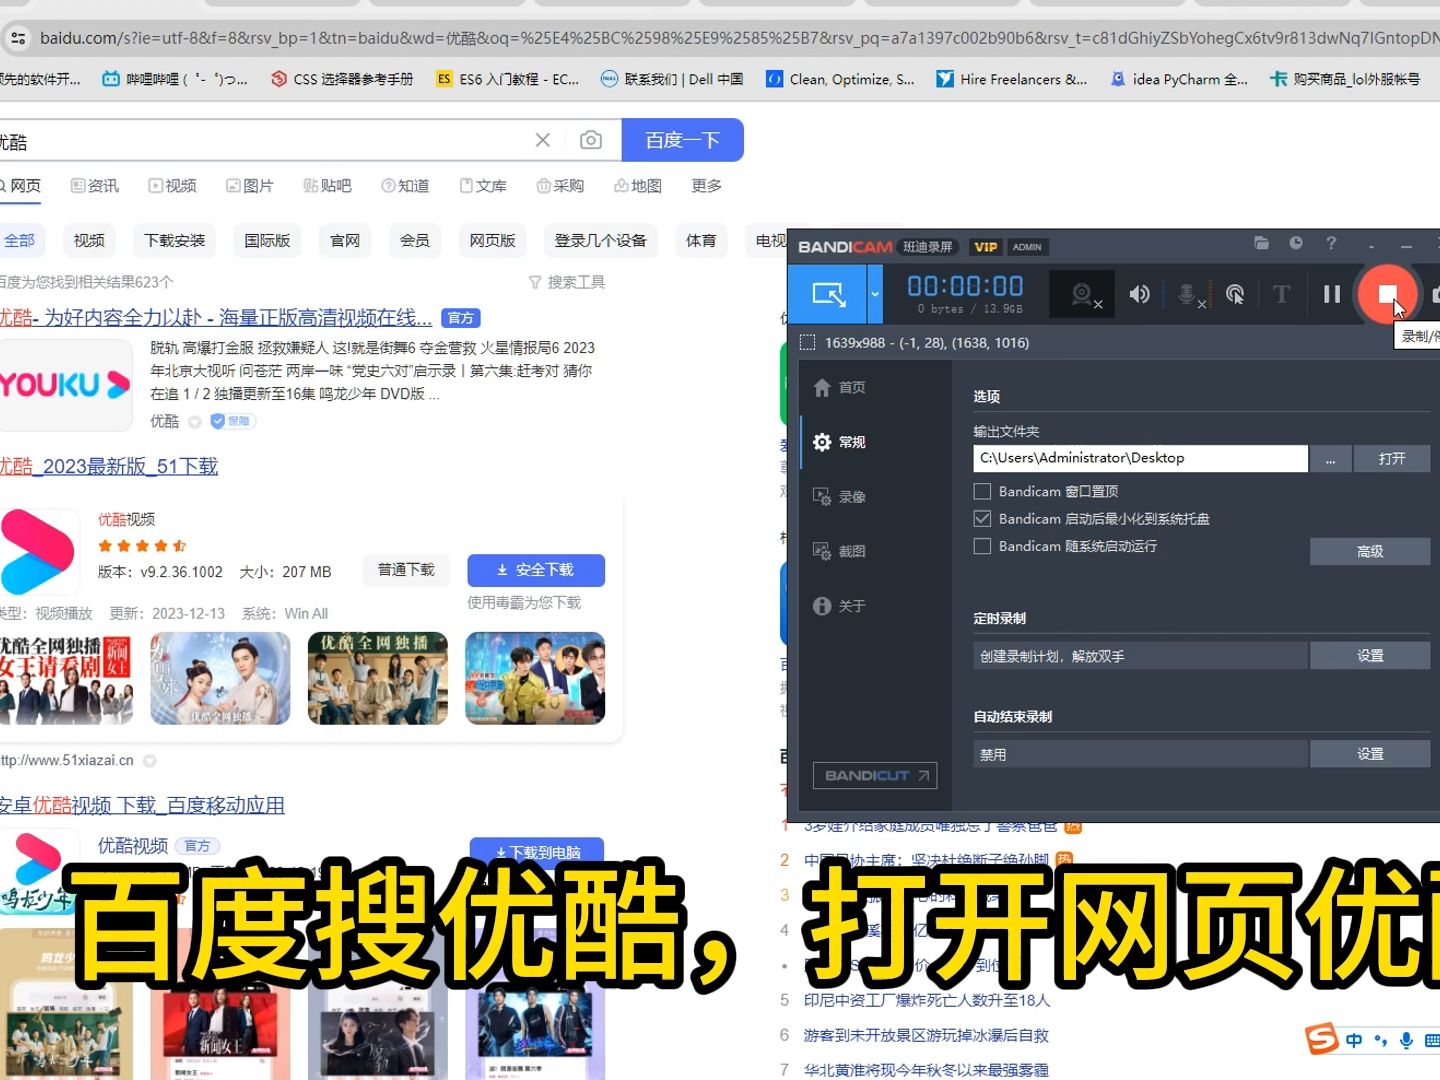
Task: Click 设置 for scheduled recording
Action: (x=1370, y=655)
